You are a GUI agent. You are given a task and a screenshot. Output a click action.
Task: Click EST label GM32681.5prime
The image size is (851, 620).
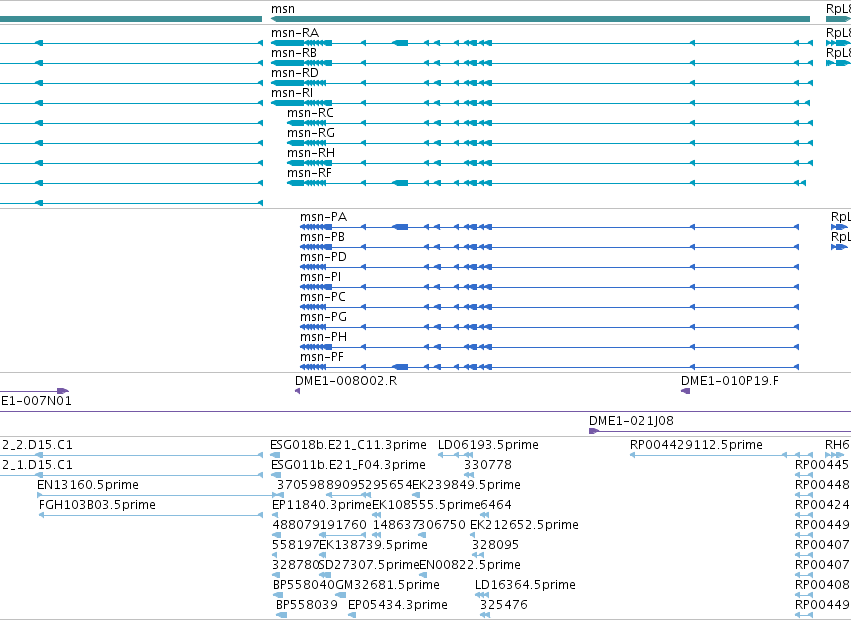[x=387, y=586]
